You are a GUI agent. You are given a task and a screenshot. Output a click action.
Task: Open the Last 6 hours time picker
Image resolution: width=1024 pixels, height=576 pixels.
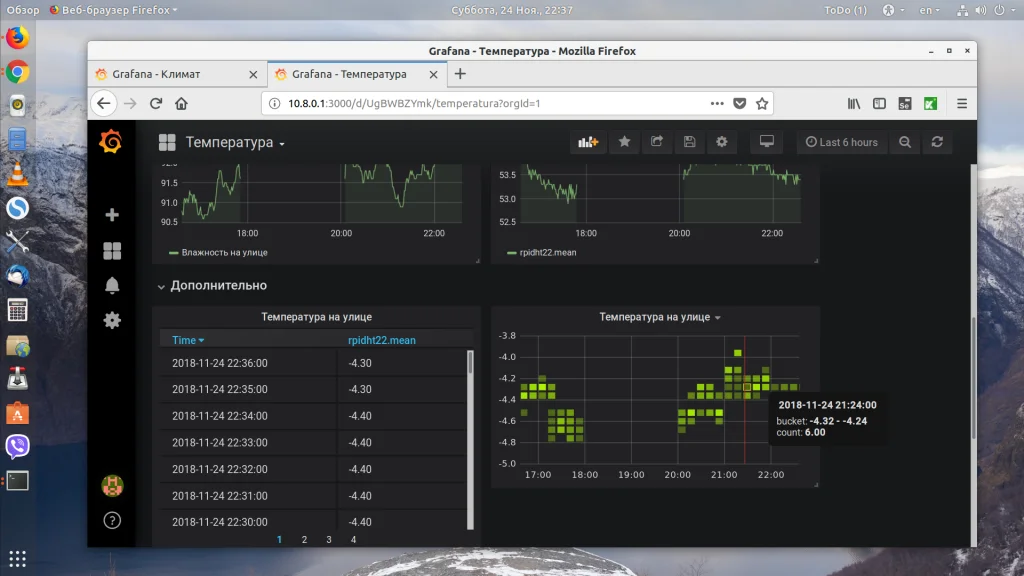pos(841,142)
